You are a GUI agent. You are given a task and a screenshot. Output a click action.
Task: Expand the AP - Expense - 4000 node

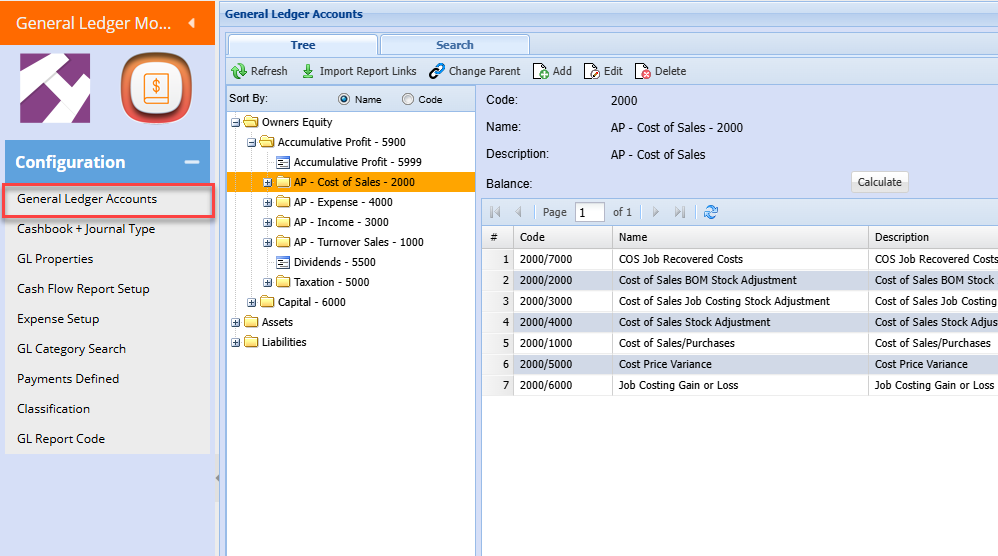268,202
